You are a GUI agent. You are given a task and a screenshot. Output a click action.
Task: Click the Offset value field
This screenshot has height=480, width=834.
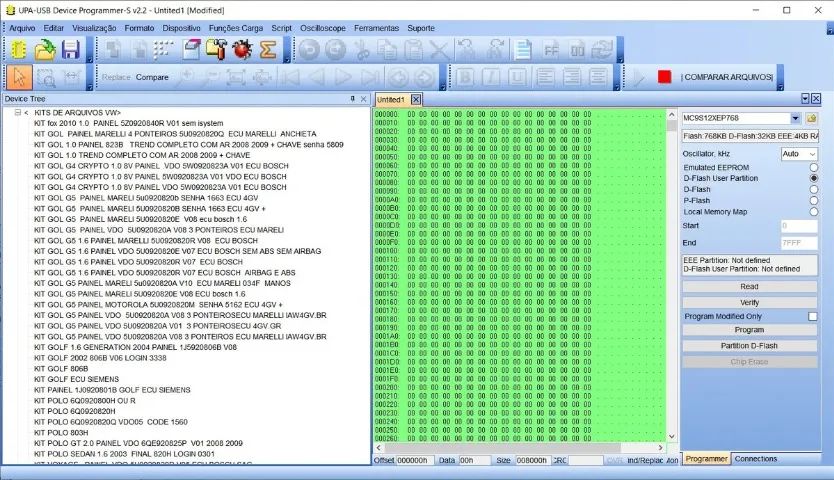click(415, 460)
